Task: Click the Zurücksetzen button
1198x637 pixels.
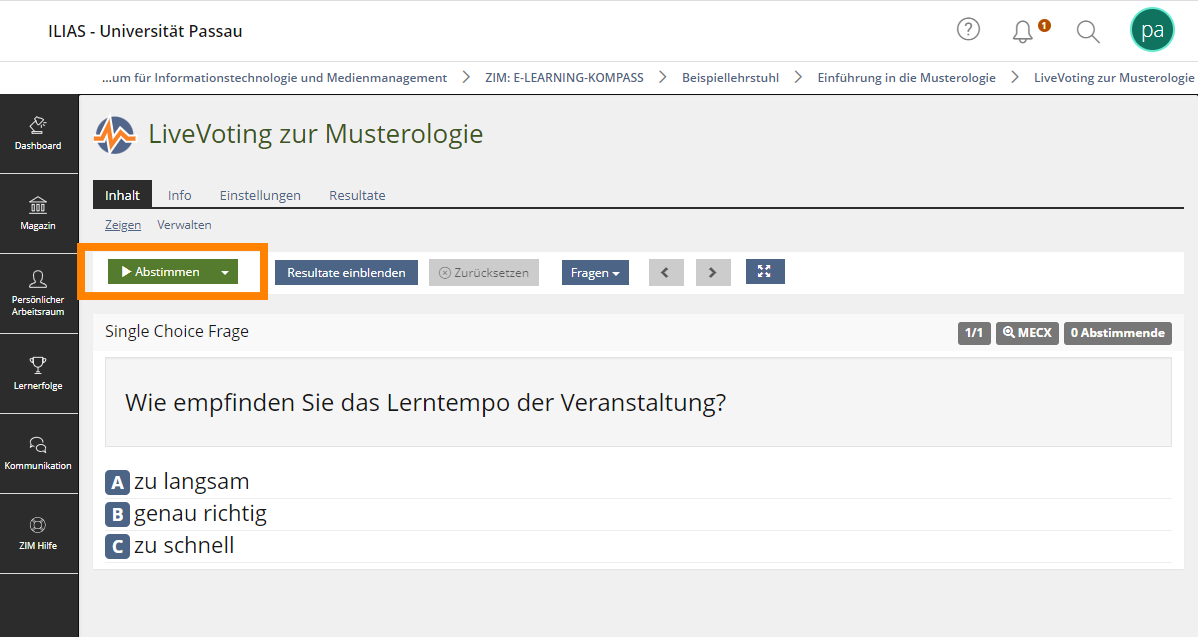Action: tap(484, 273)
